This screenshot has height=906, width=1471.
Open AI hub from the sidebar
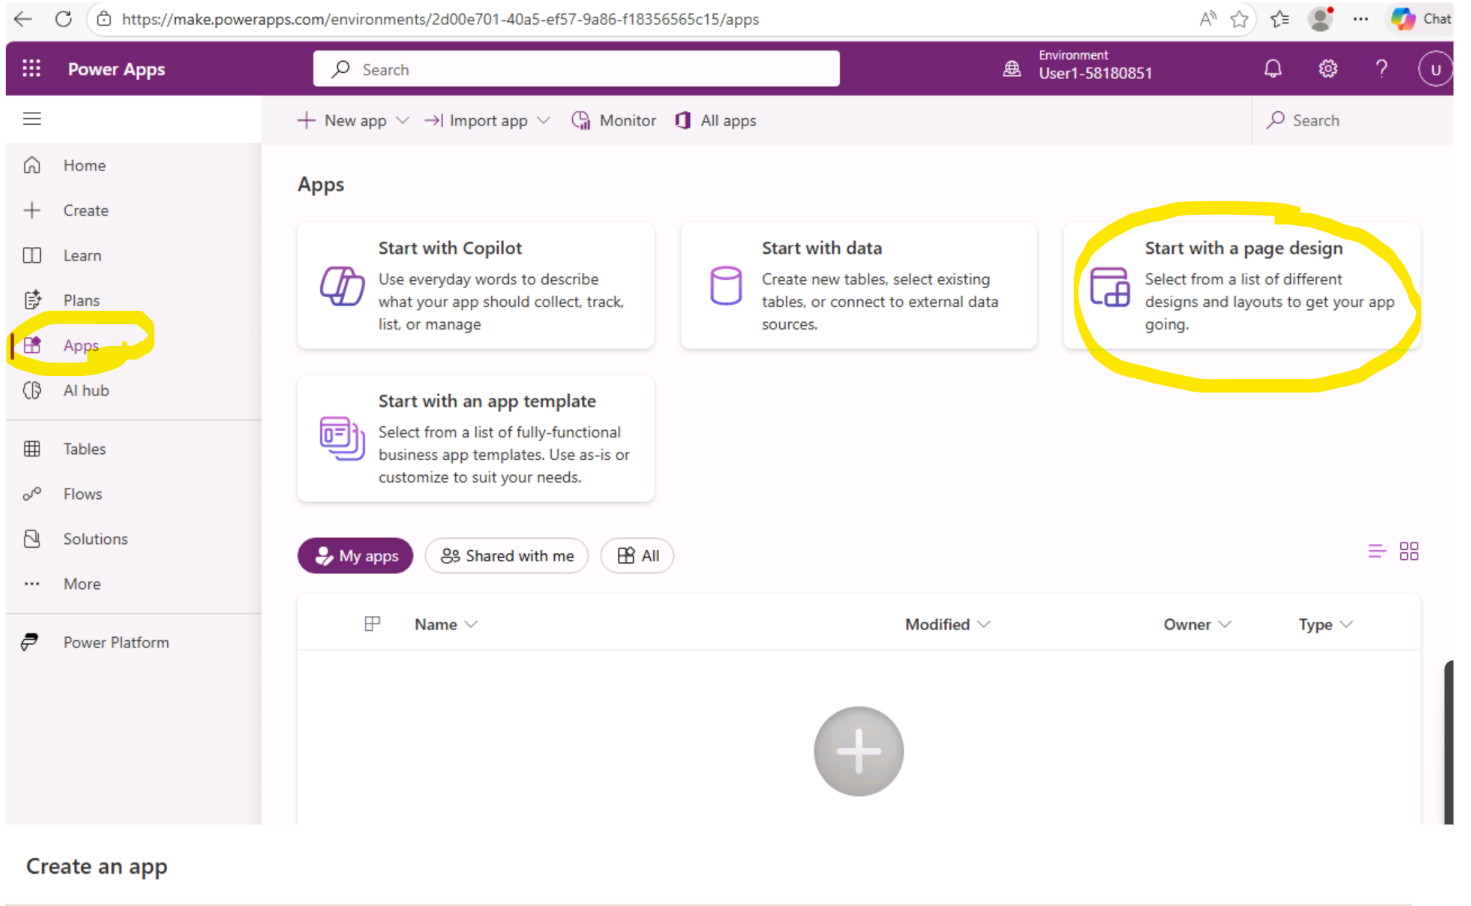[86, 390]
